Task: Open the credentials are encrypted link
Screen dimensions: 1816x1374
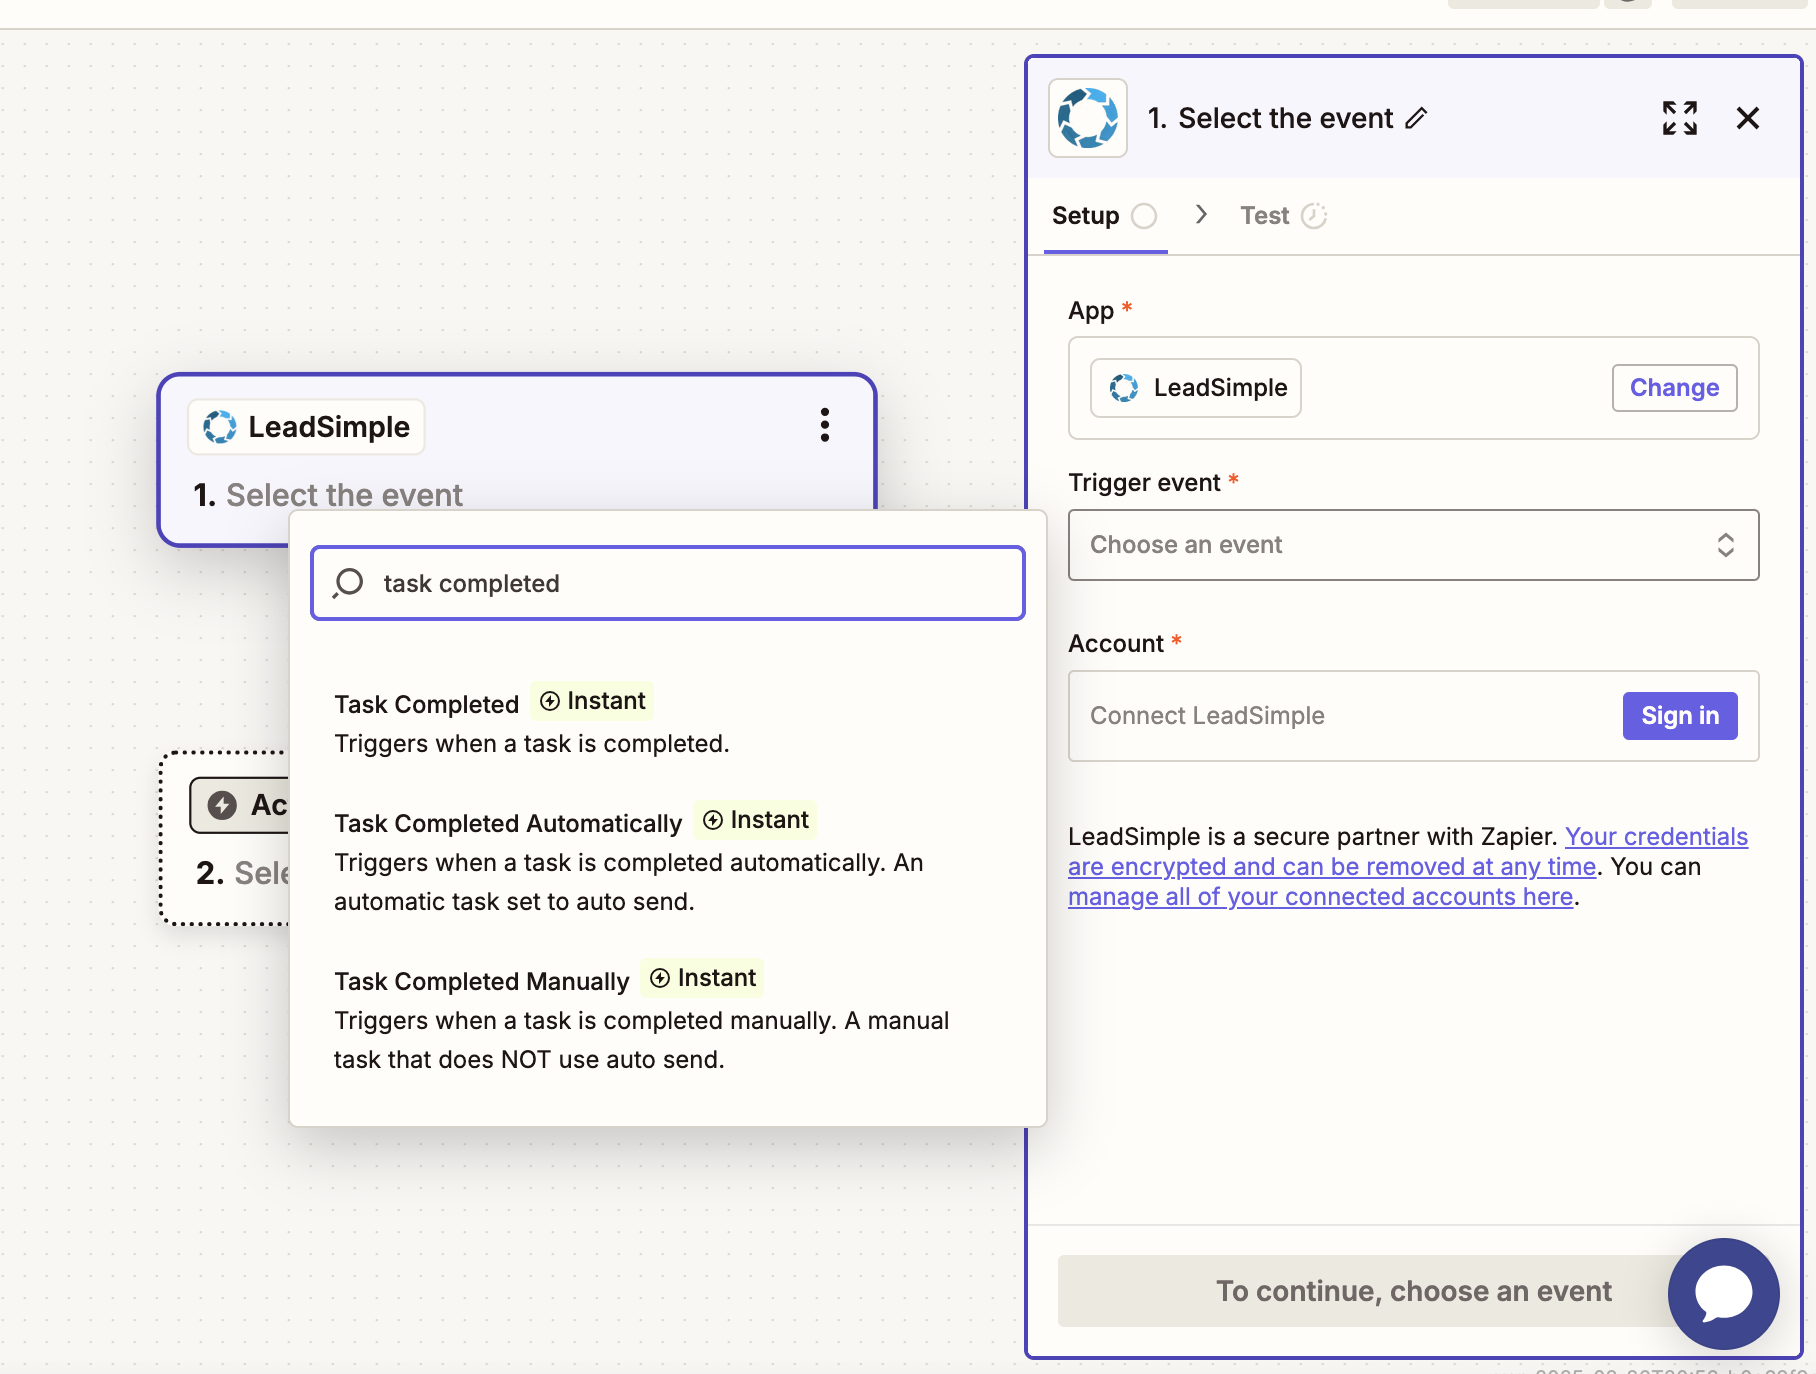Action: pyautogui.click(x=1408, y=851)
